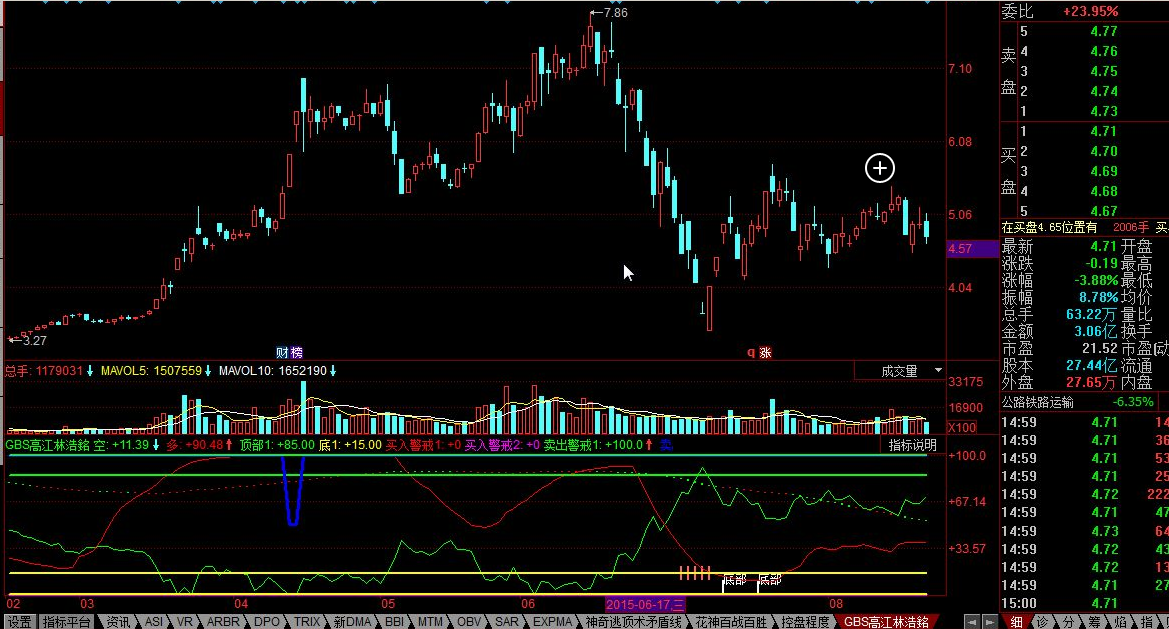Click sell level 5 price 4.77
This screenshot has height=629, width=1169.
pos(1103,31)
